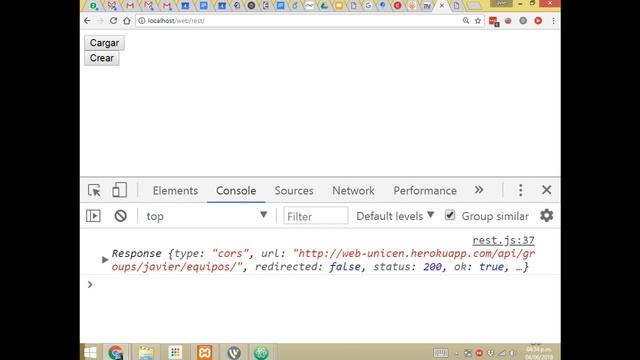Switch to the first Gmail tab
640x360 pixels.
point(130,6)
